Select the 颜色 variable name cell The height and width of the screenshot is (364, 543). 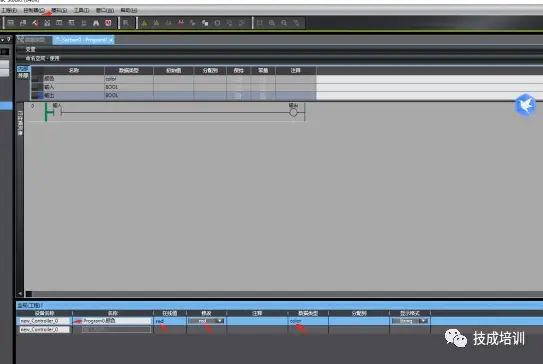pyautogui.click(x=74, y=79)
